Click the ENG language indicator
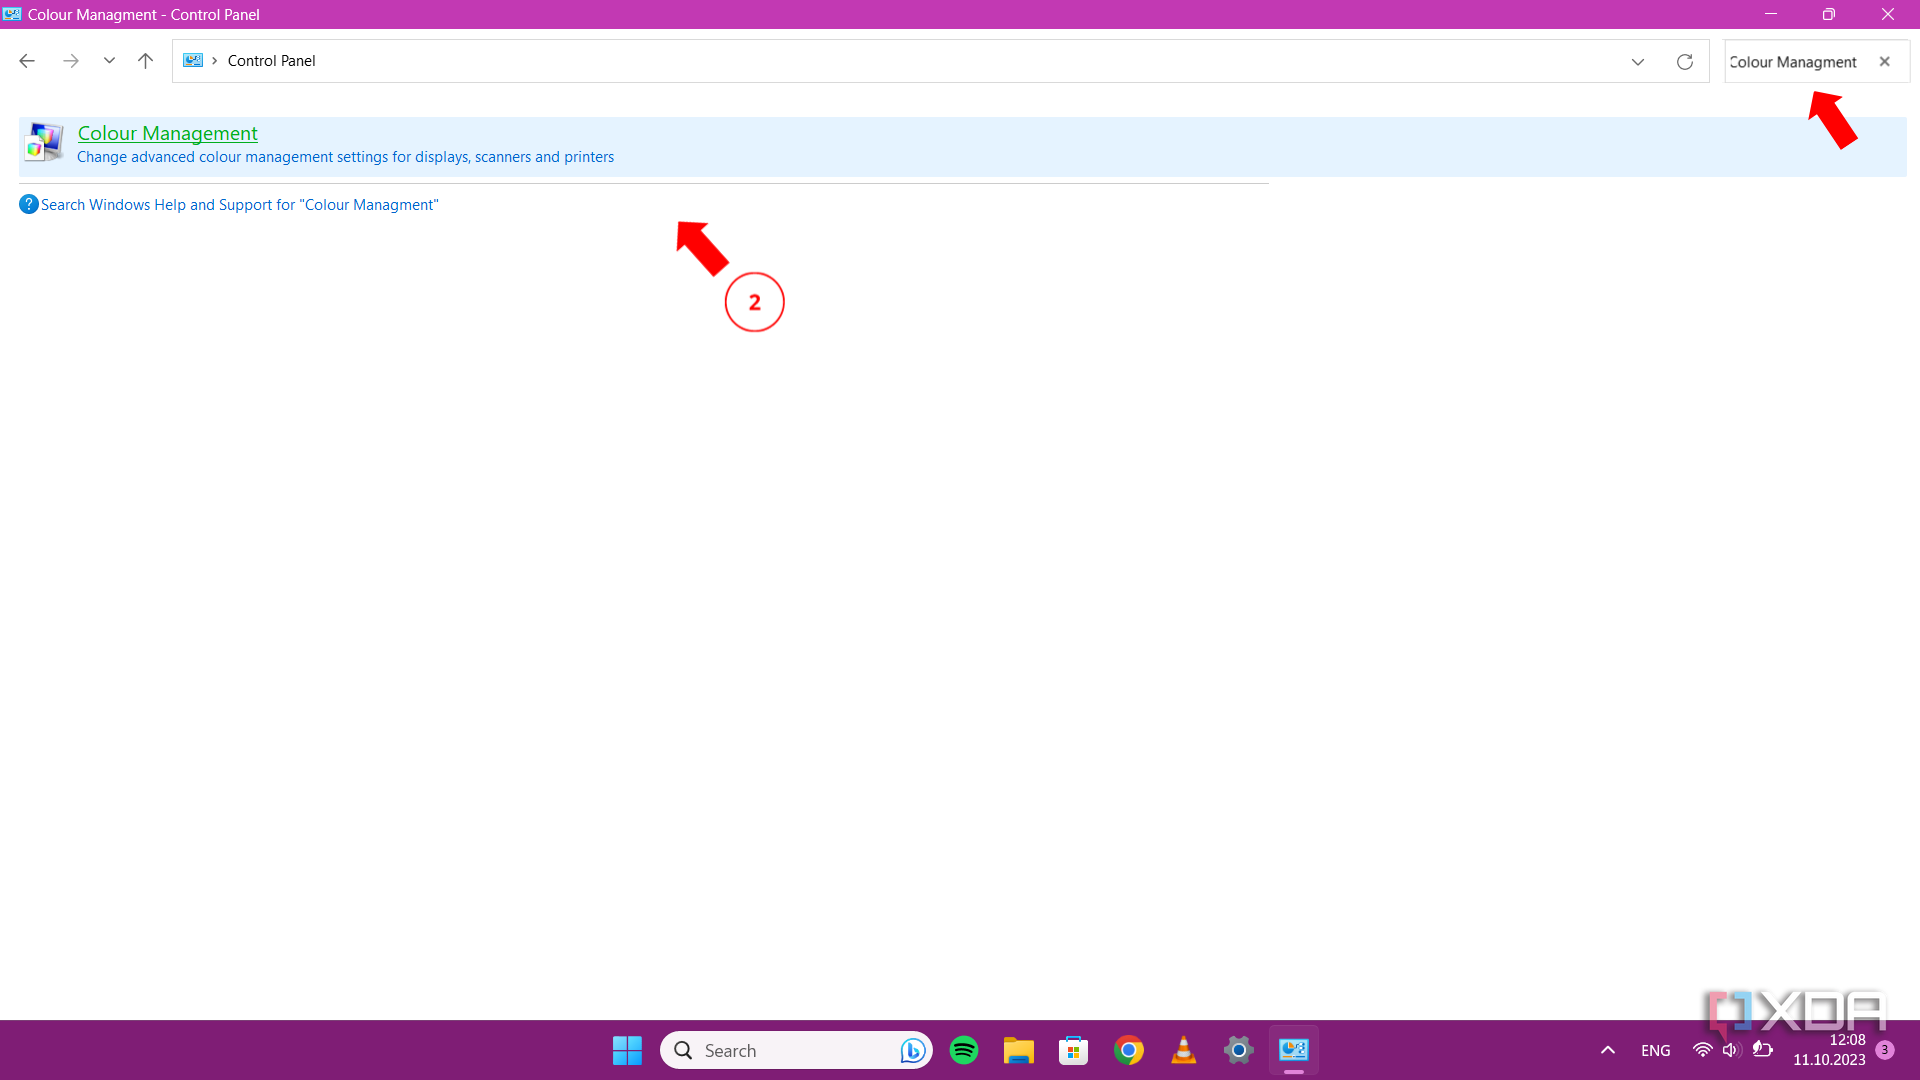The height and width of the screenshot is (1080, 1920). pos(1655,1050)
